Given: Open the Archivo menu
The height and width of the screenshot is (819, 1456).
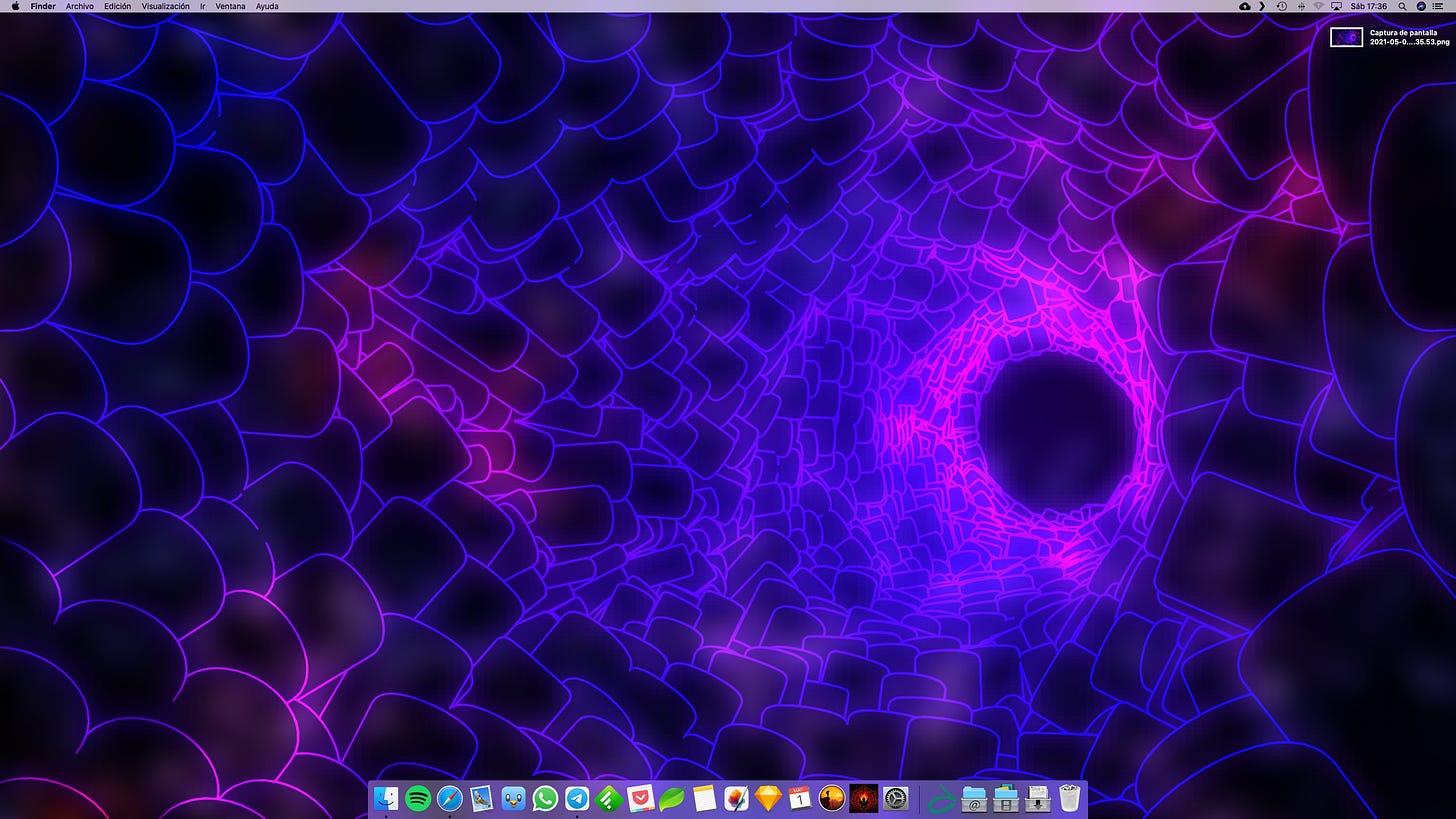Looking at the screenshot, I should point(80,6).
